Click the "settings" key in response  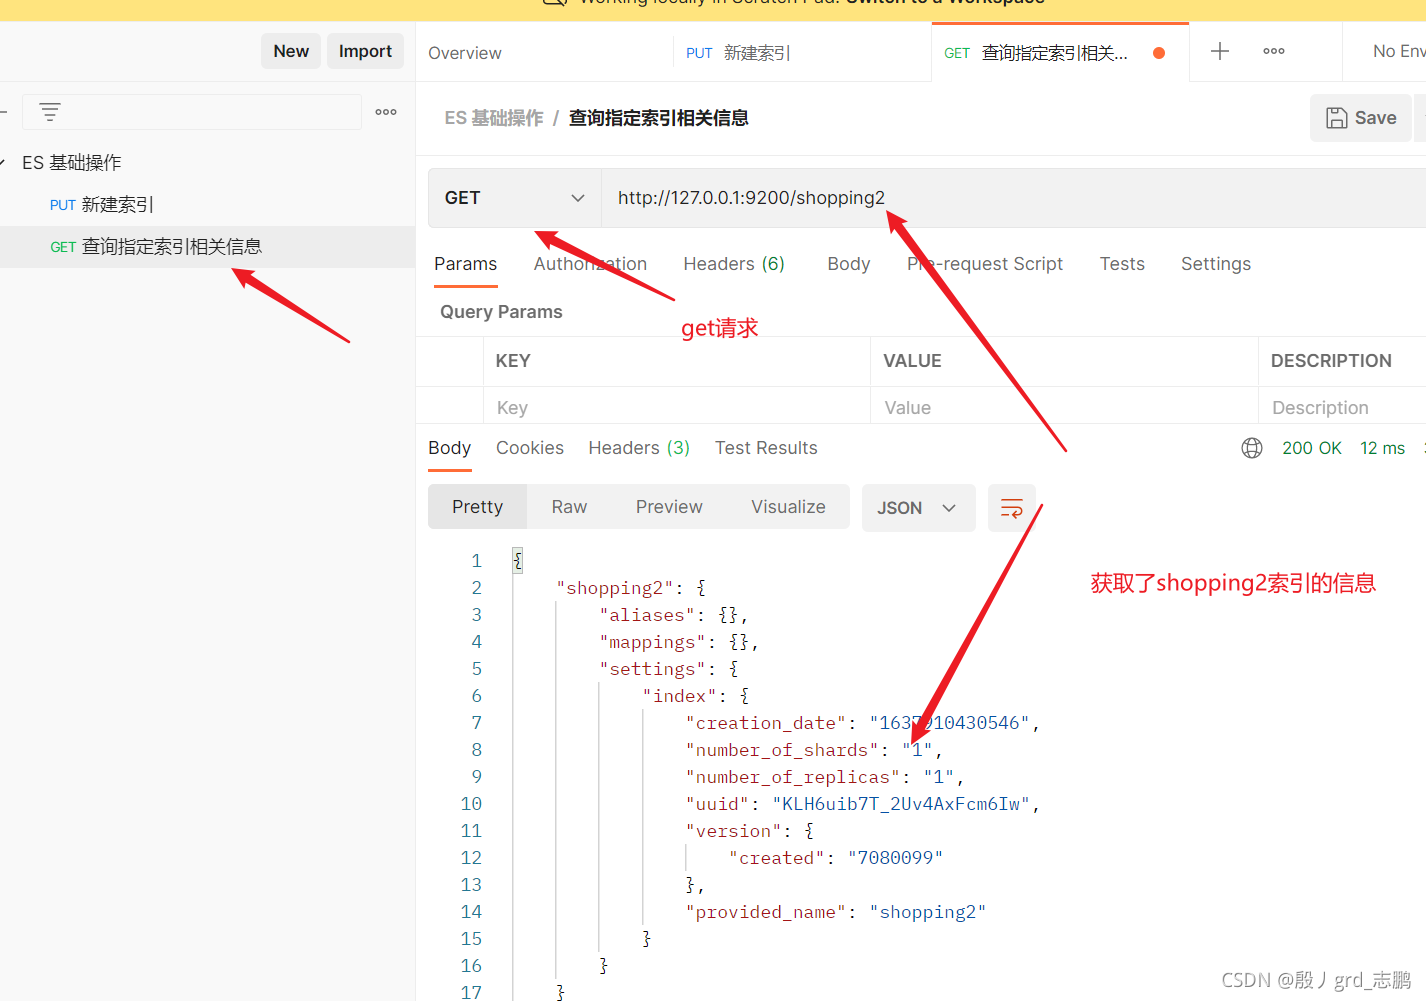653,669
